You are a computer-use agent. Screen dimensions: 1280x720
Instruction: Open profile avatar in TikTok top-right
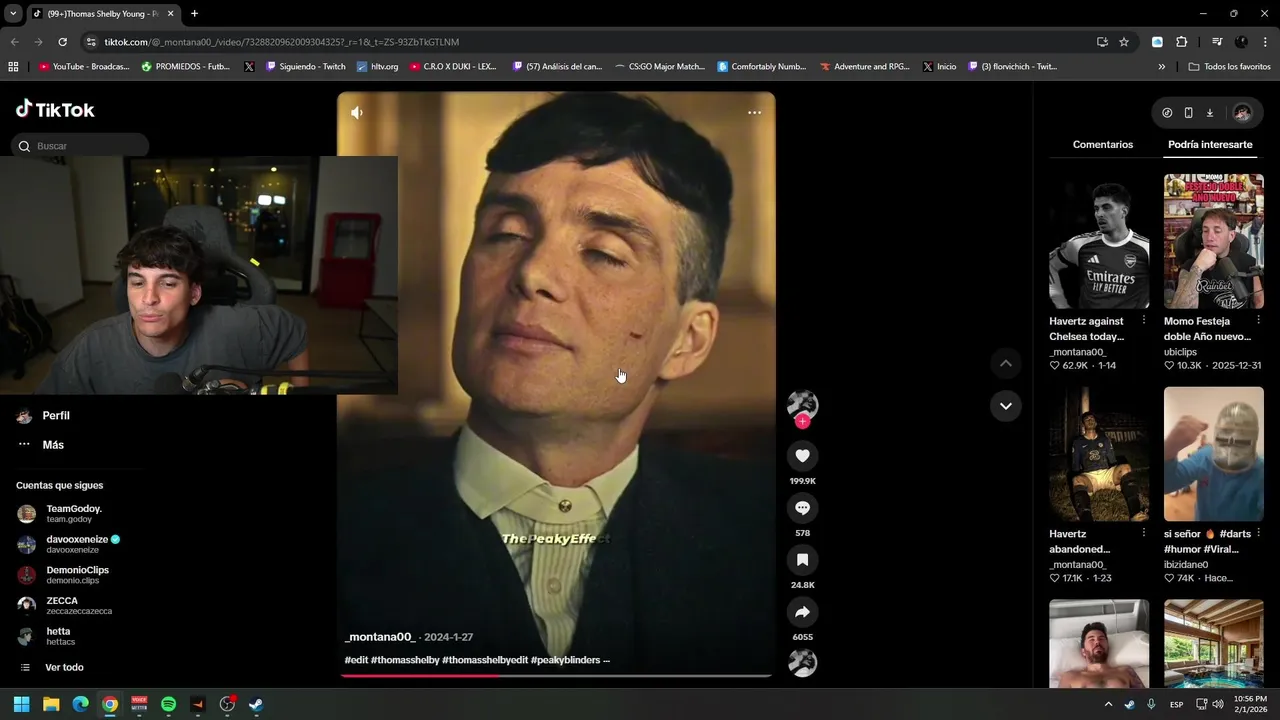coord(1242,113)
